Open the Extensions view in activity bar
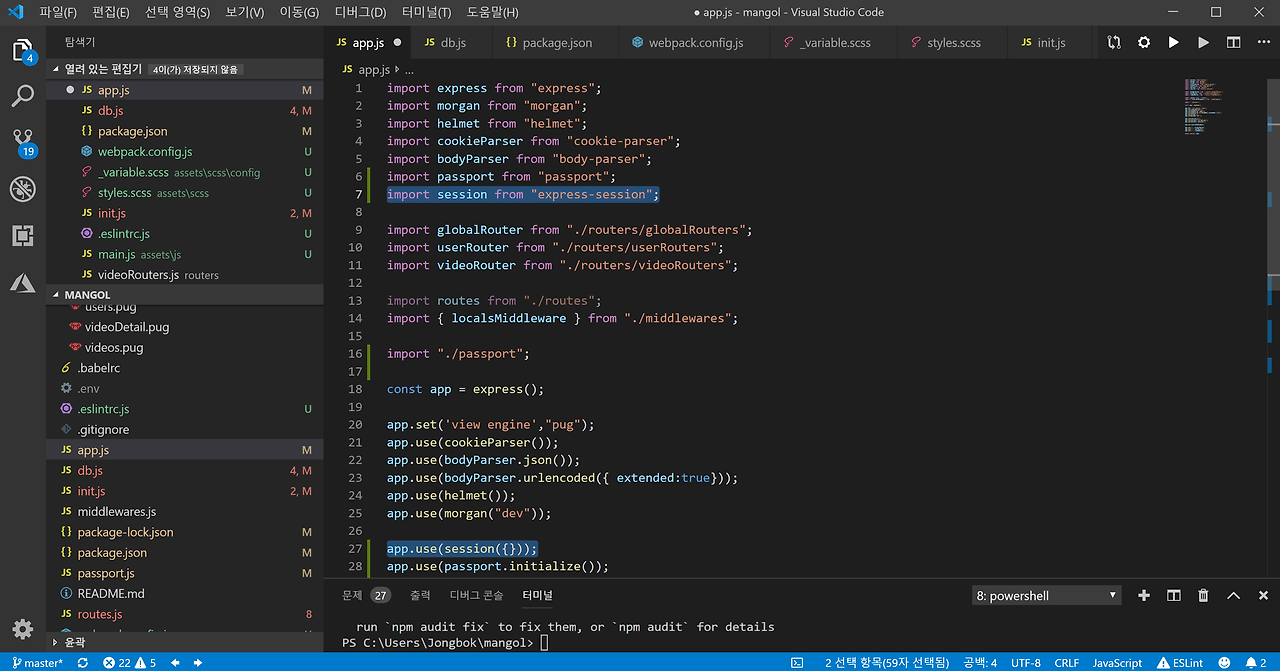 [22, 236]
